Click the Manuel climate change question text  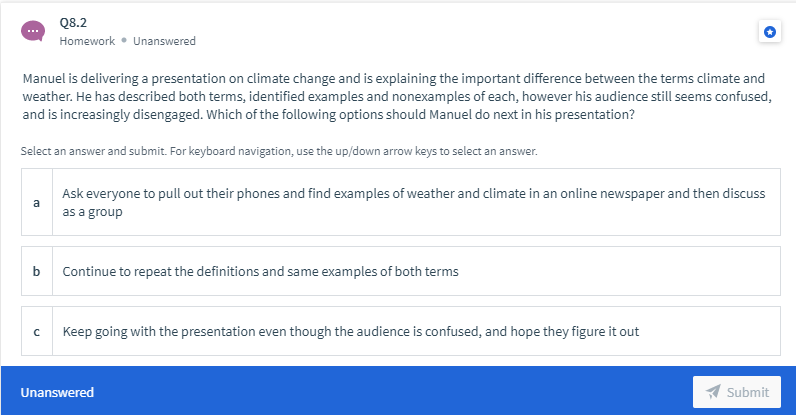[x=397, y=97]
